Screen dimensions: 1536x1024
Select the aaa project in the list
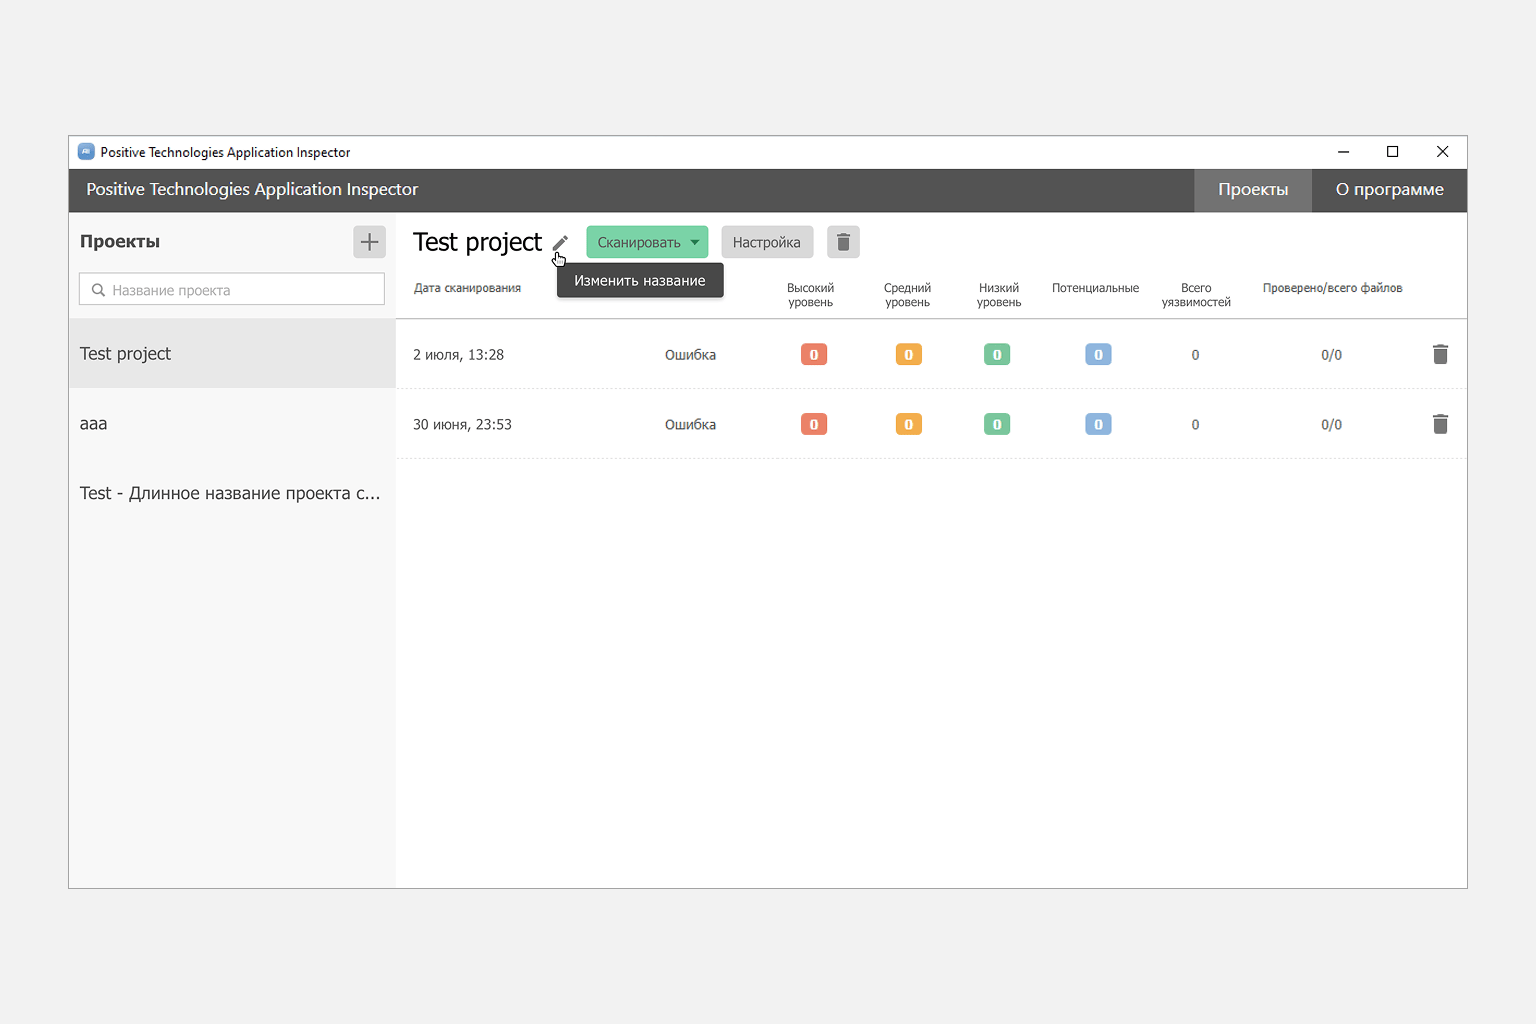(x=94, y=424)
